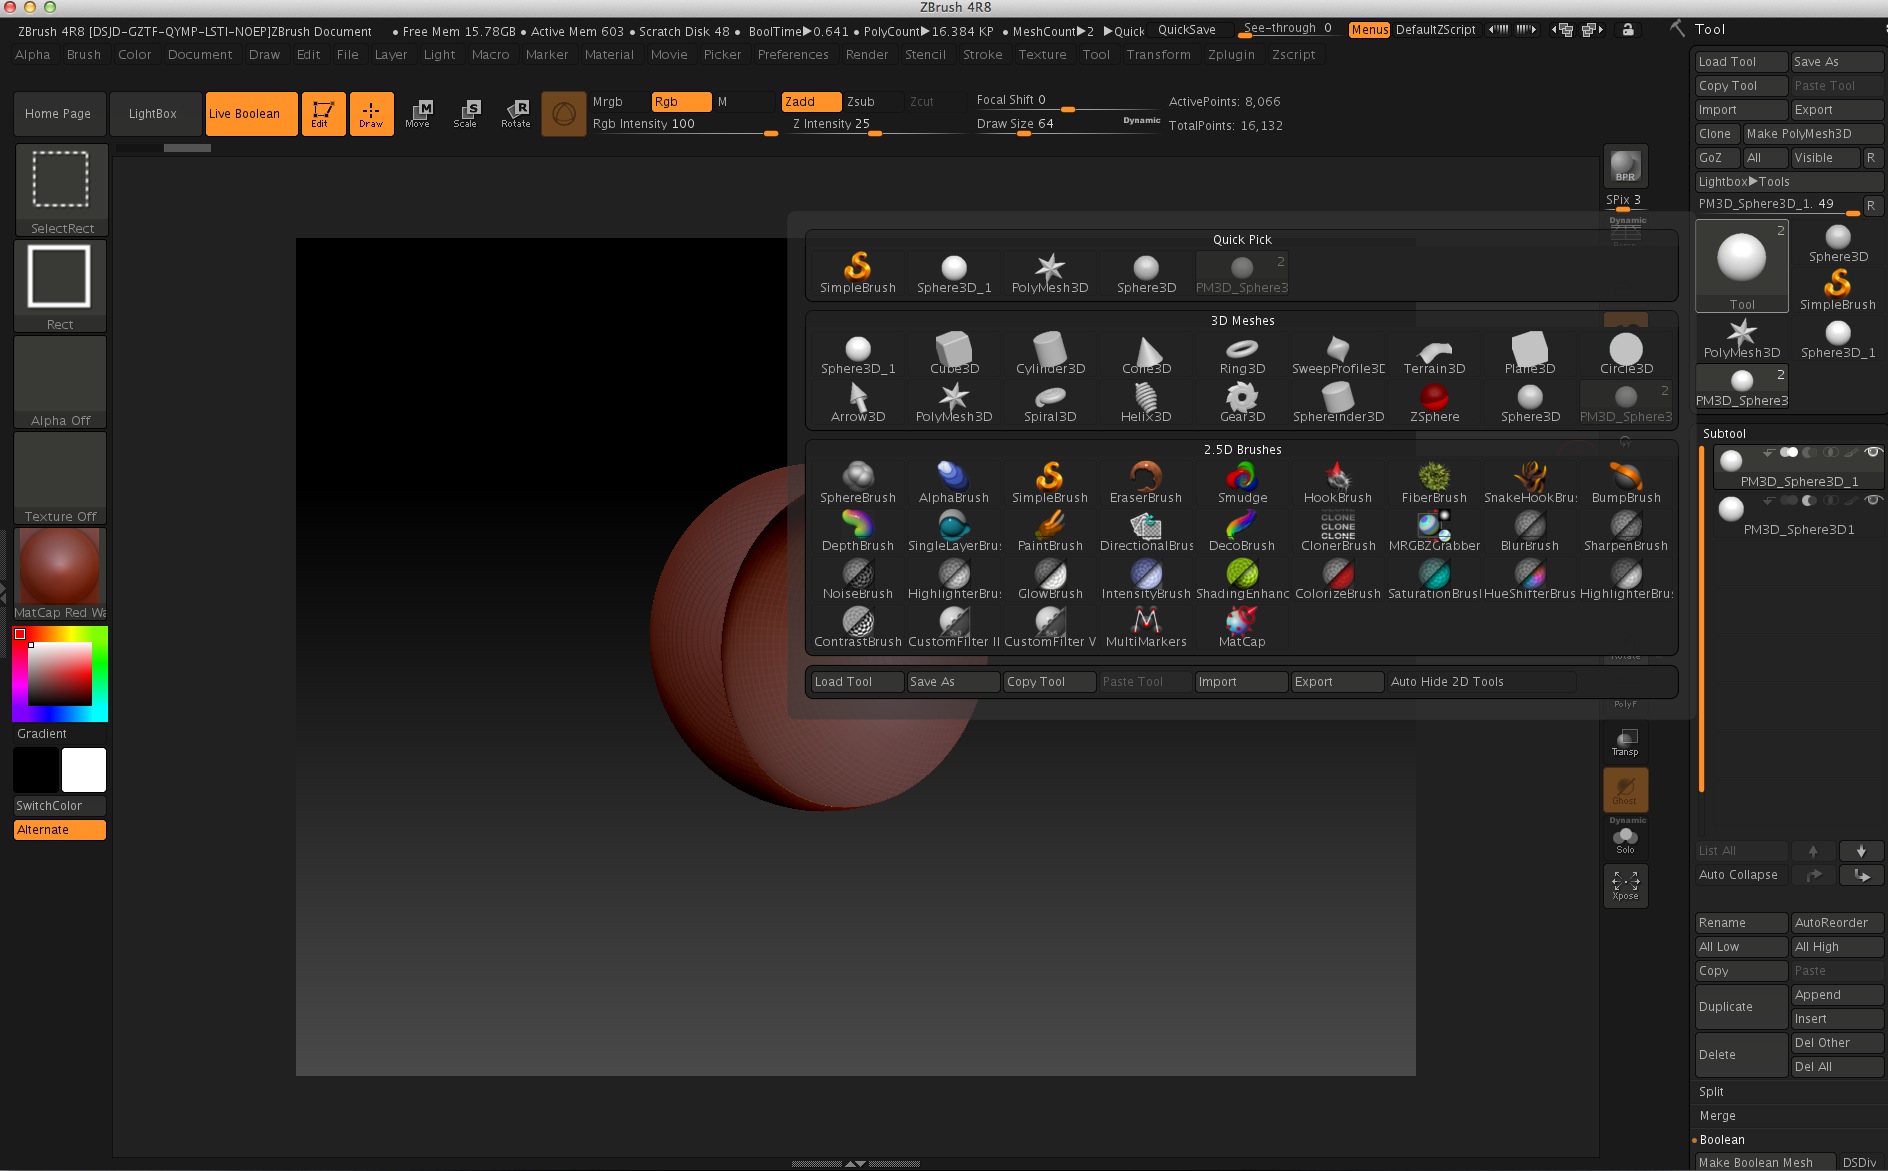1888x1171 pixels.
Task: Select the EraserBrush tool
Action: (1146, 483)
